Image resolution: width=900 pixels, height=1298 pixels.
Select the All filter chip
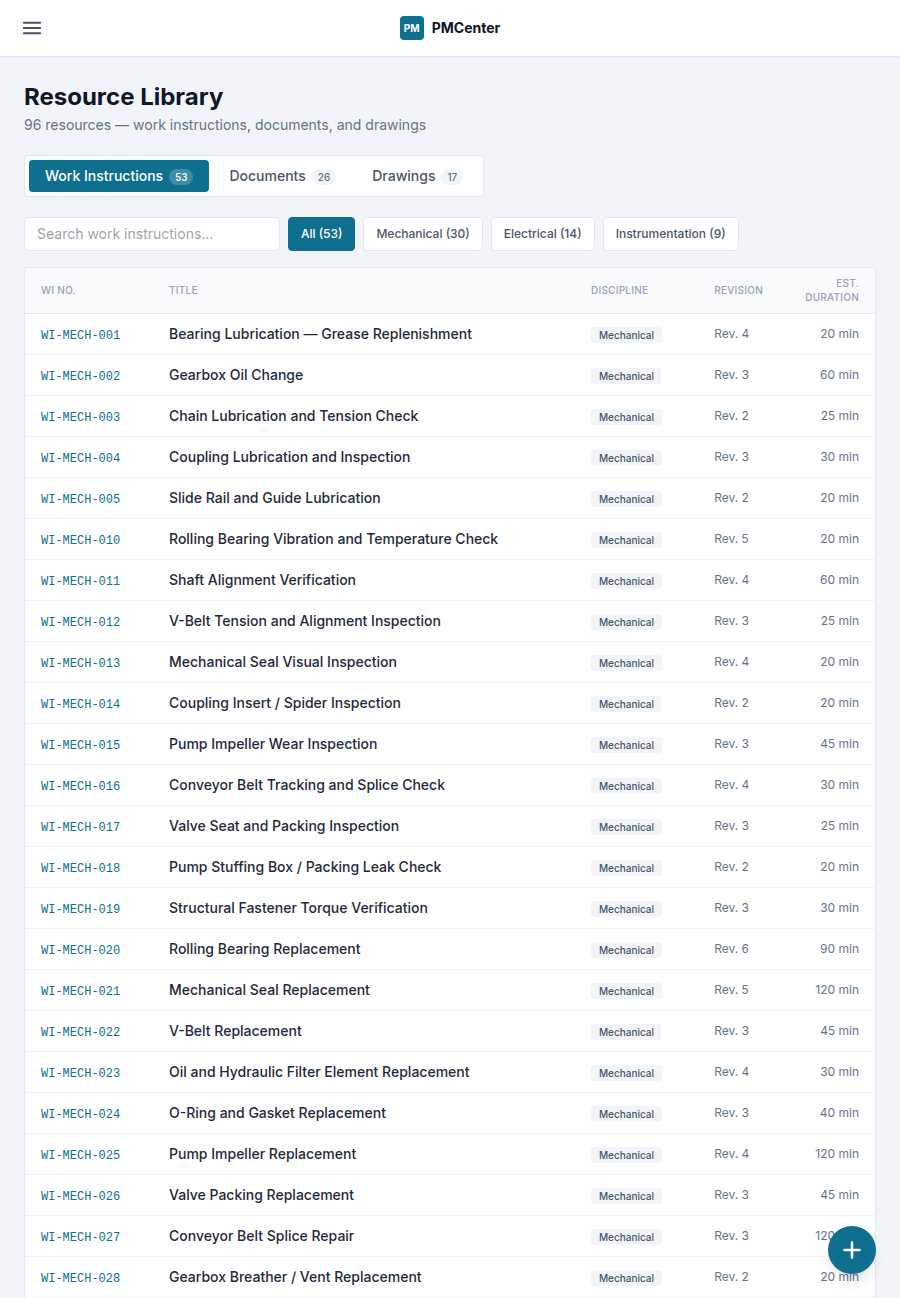[321, 233]
